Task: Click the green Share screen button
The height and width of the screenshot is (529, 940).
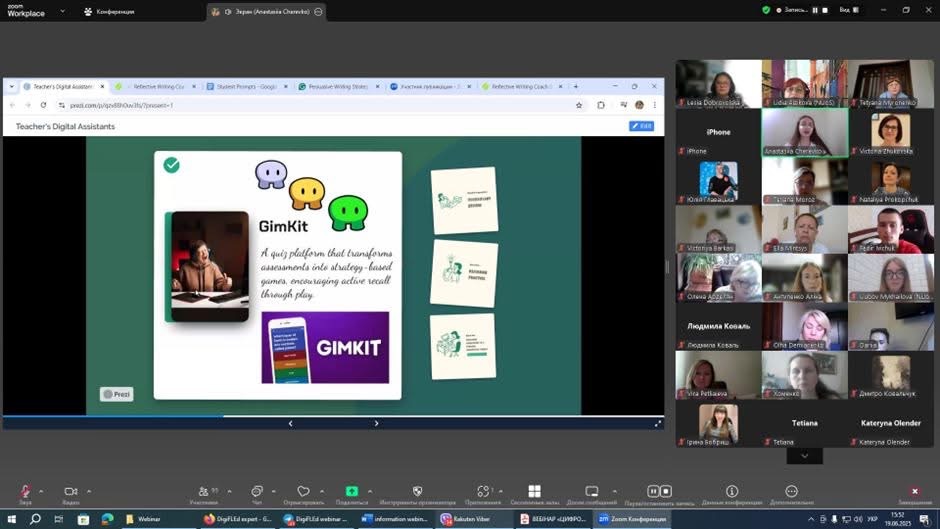Action: (352, 491)
